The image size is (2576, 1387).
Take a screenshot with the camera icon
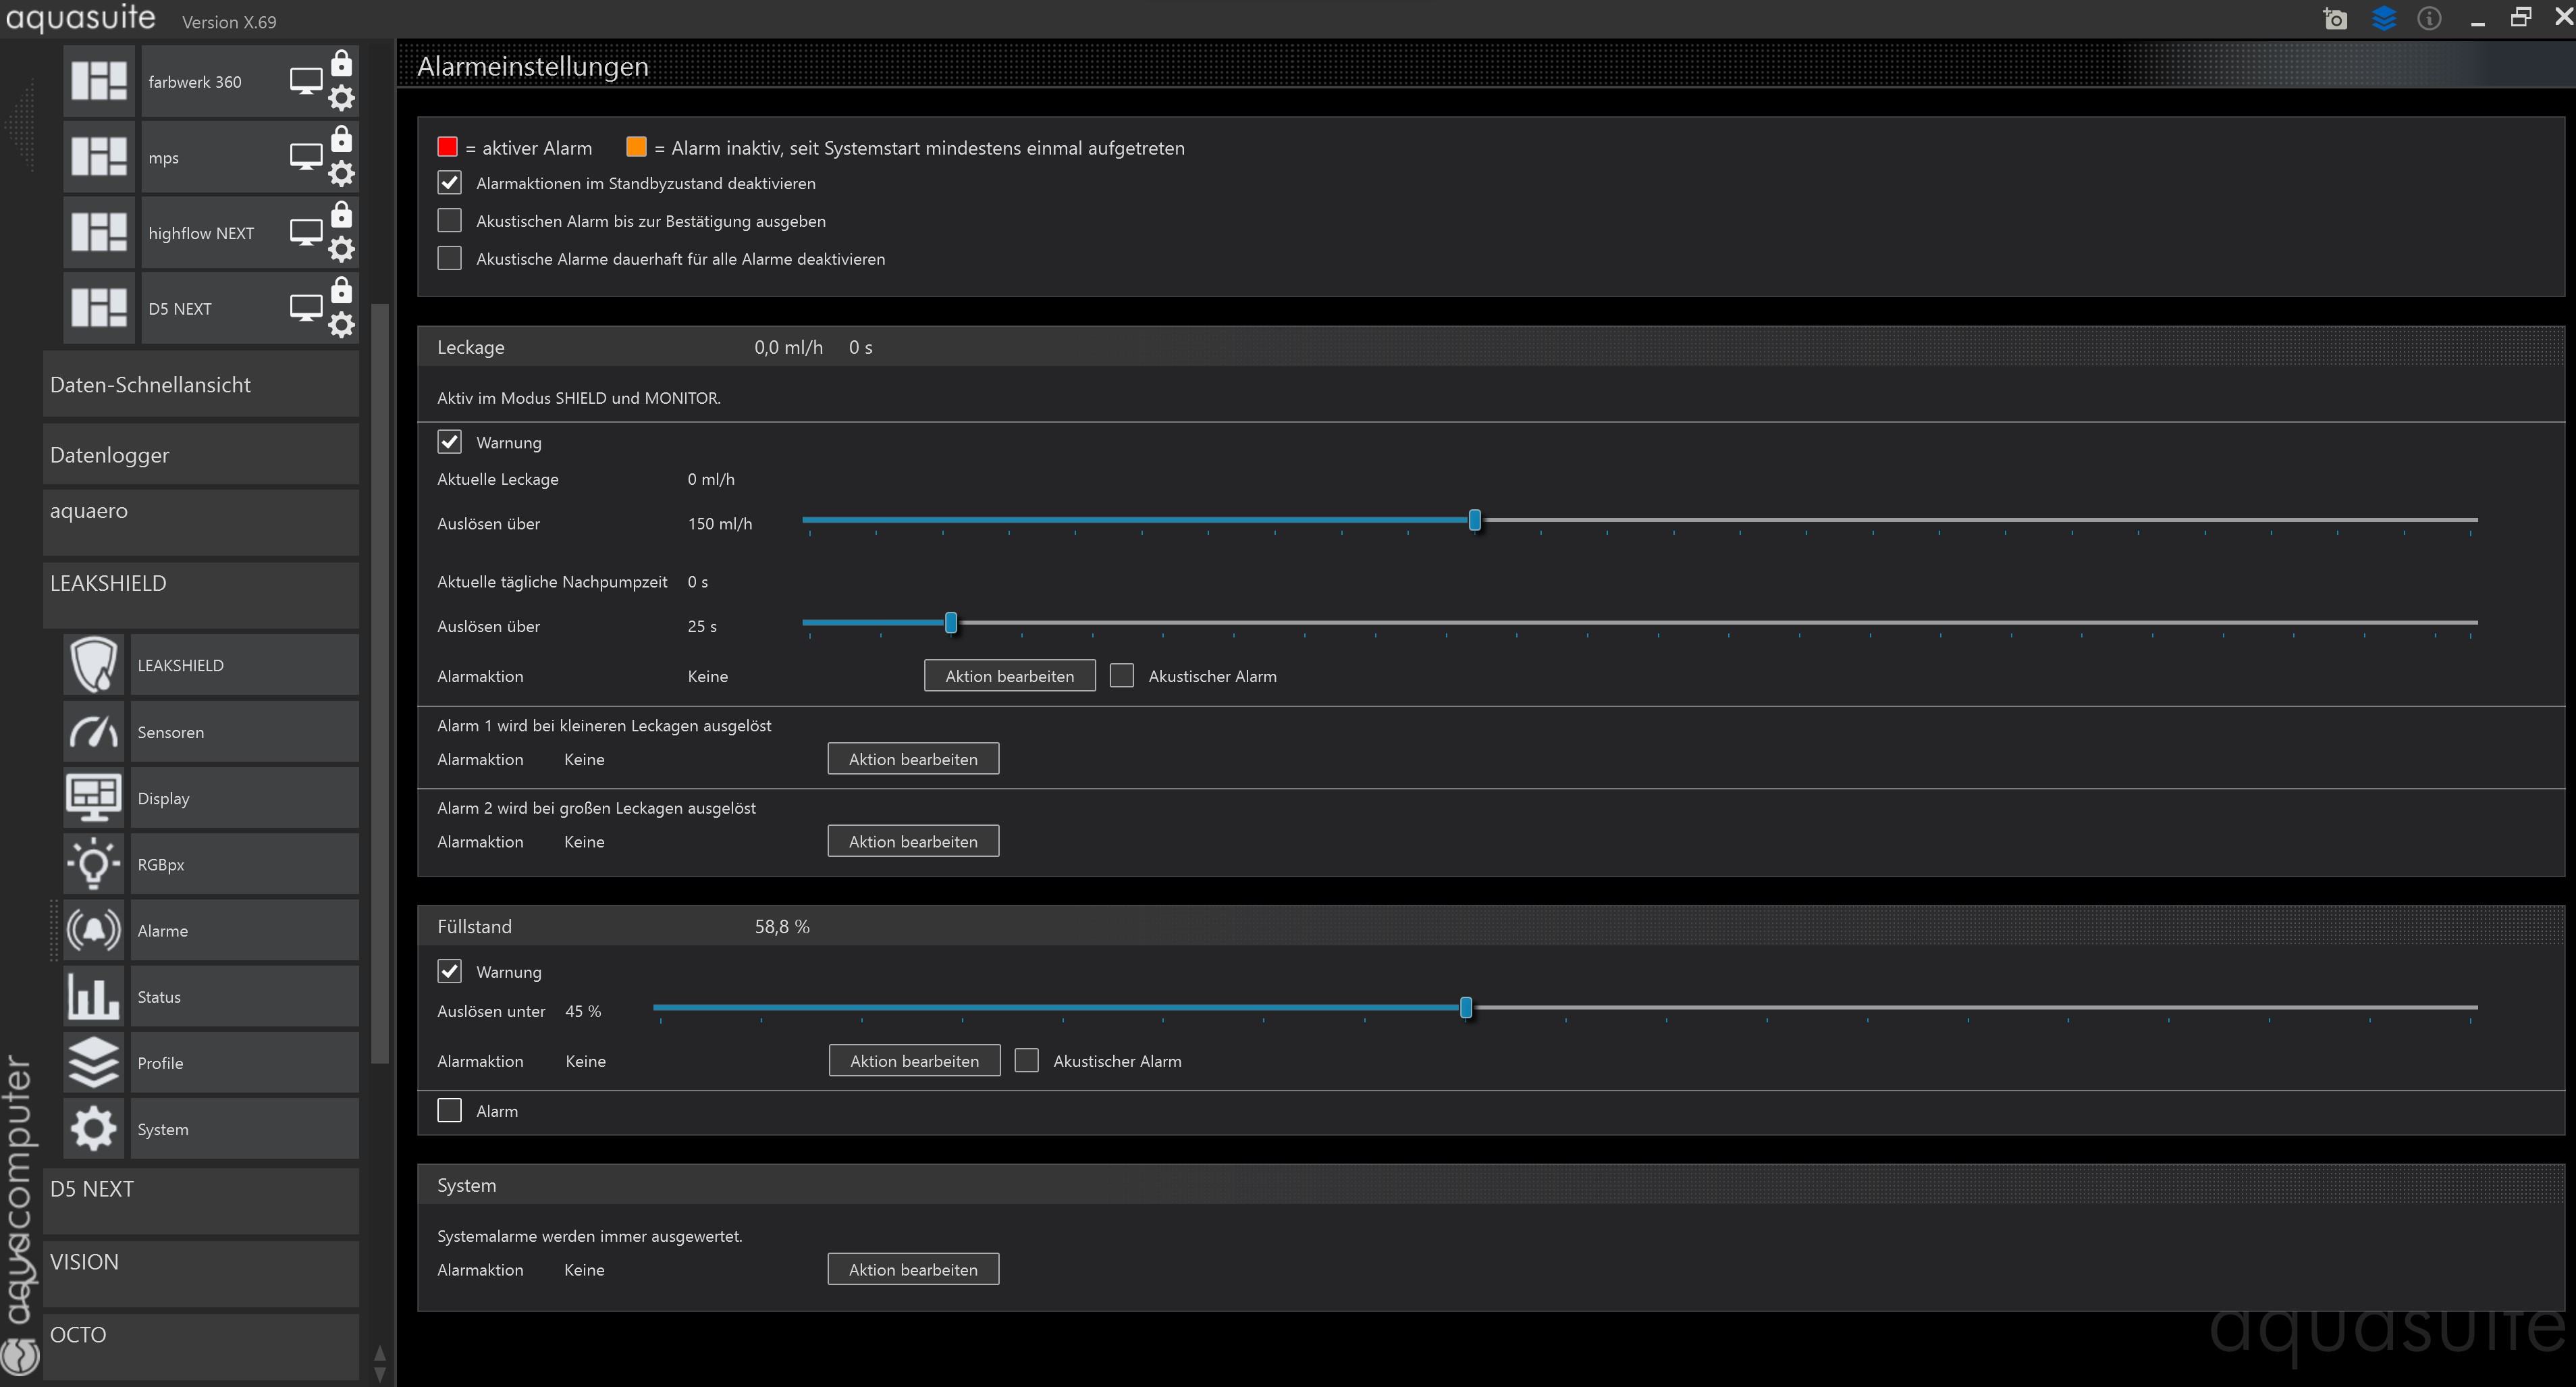click(2335, 19)
